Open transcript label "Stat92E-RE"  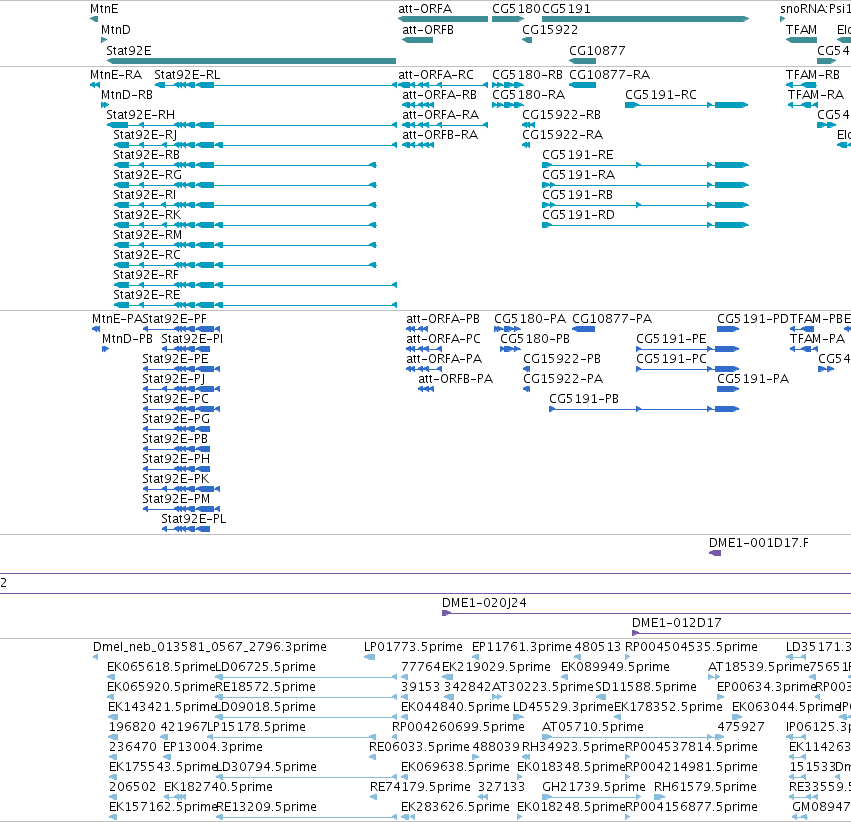coord(147,295)
